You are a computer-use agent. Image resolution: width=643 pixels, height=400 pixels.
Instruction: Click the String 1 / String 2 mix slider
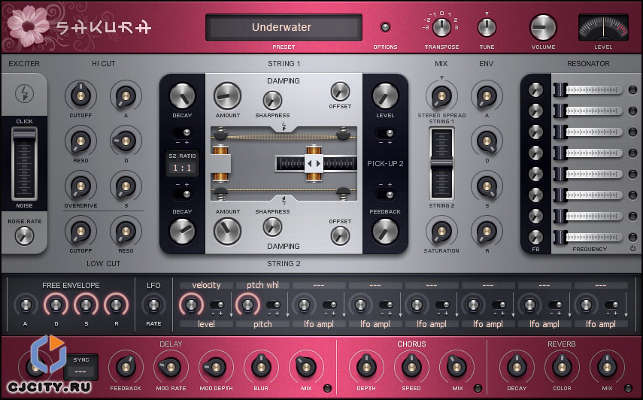point(442,163)
